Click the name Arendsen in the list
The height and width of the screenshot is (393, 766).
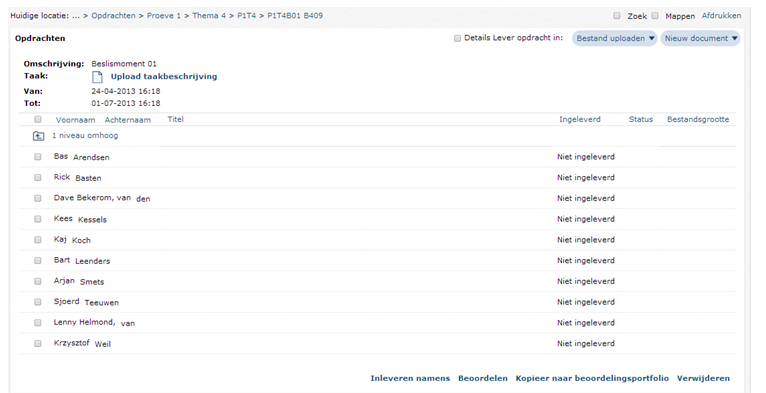click(x=91, y=157)
